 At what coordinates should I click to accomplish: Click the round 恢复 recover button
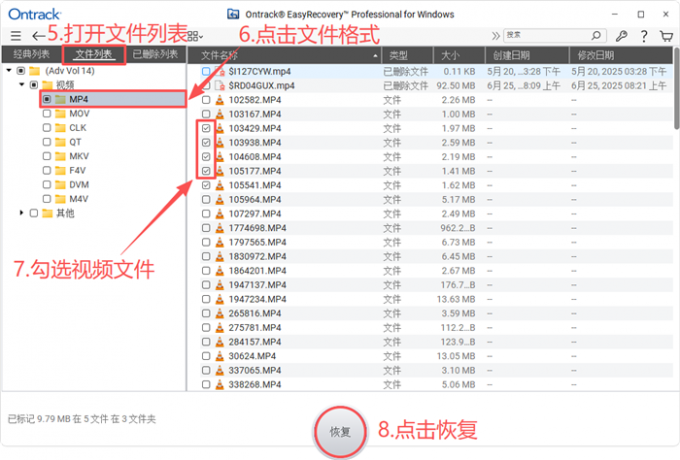point(340,431)
